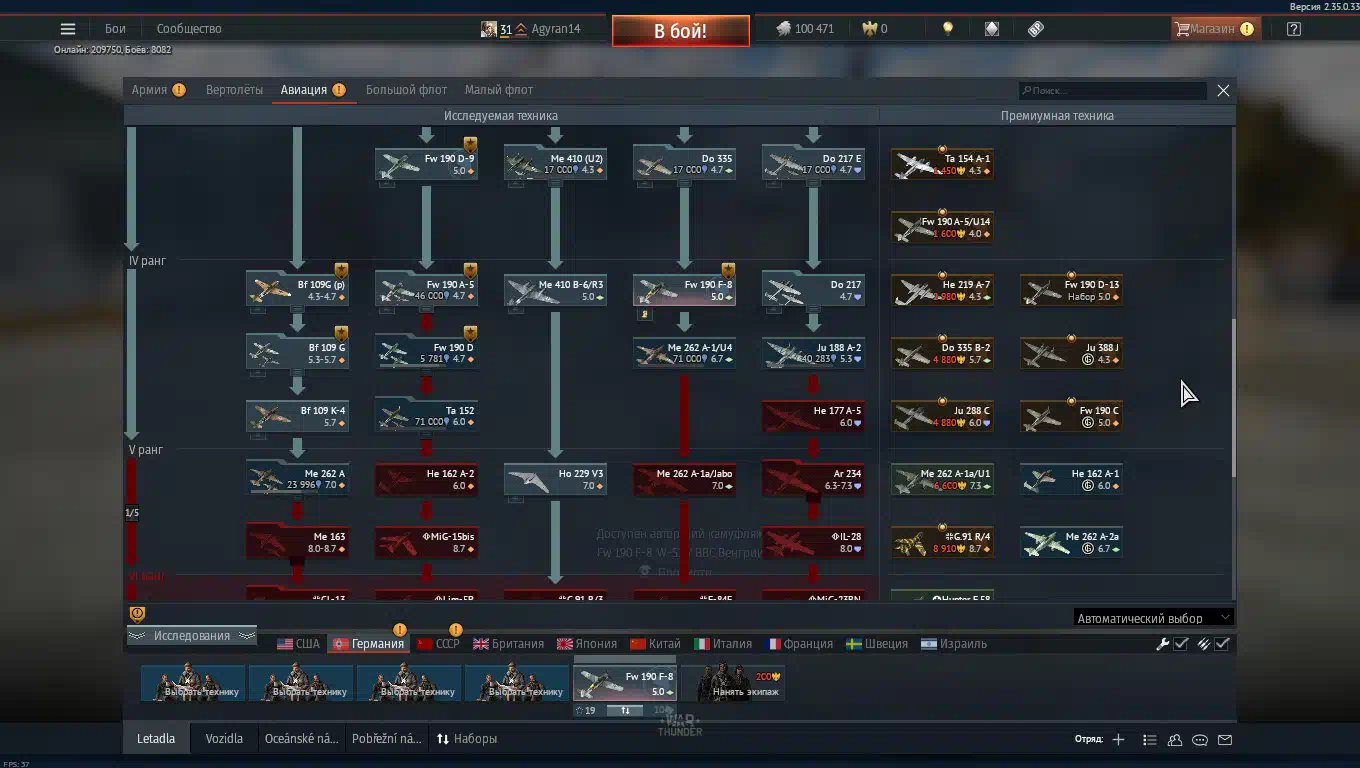Open the question mark help icon
Viewport: 1360px width, 768px height.
[1294, 29]
